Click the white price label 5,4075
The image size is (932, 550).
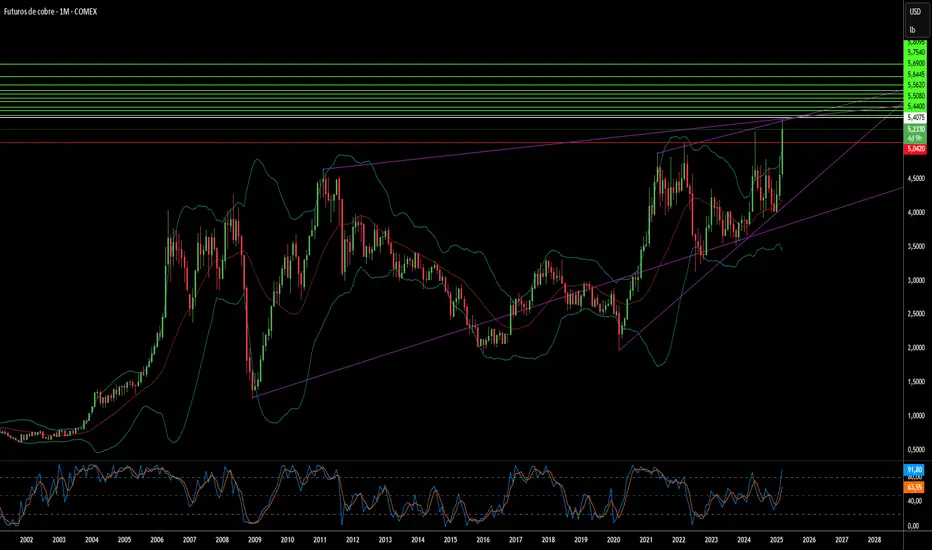pos(915,118)
